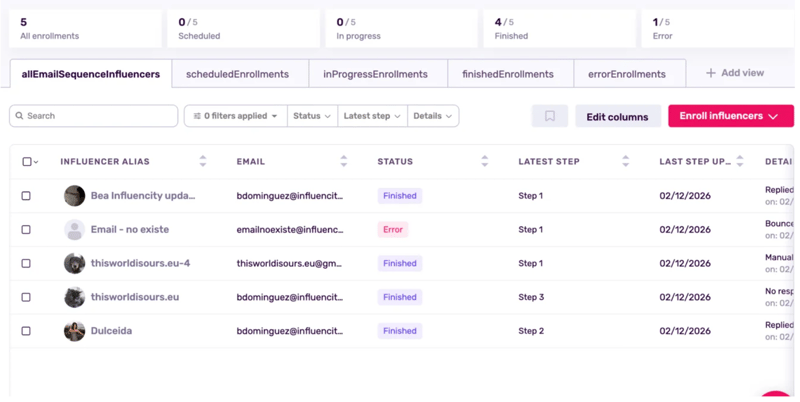The height and width of the screenshot is (402, 800).
Task: Click Finished badge in Bea Influencity row
Action: click(x=399, y=196)
